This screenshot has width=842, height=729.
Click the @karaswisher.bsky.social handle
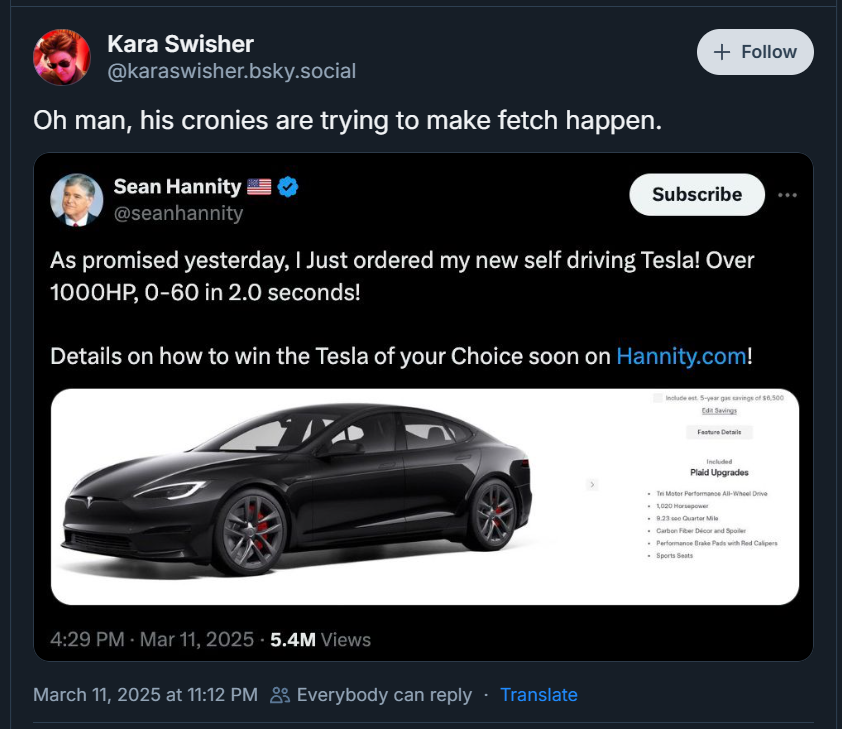tap(231, 71)
